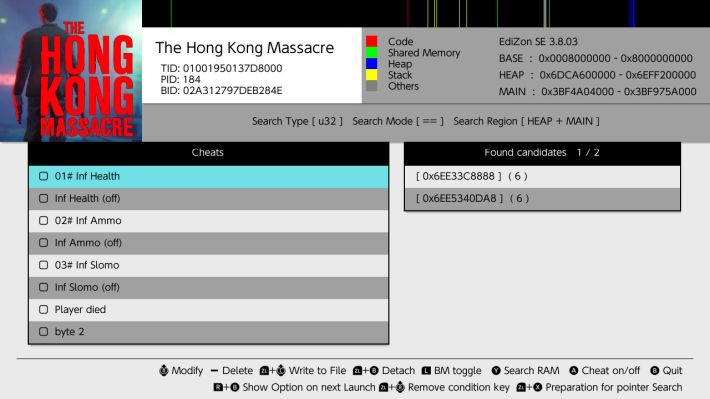Click the red Code legend color swatch

point(372,41)
